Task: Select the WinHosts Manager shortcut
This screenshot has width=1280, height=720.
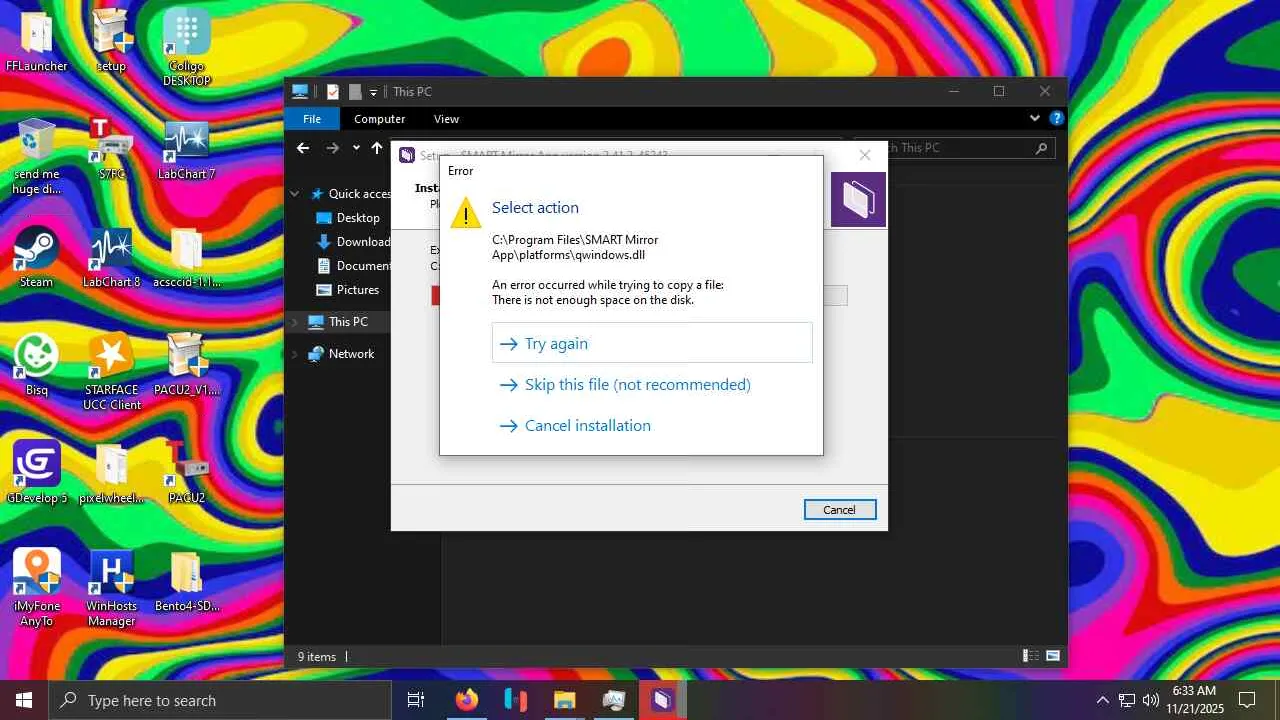Action: [x=111, y=589]
